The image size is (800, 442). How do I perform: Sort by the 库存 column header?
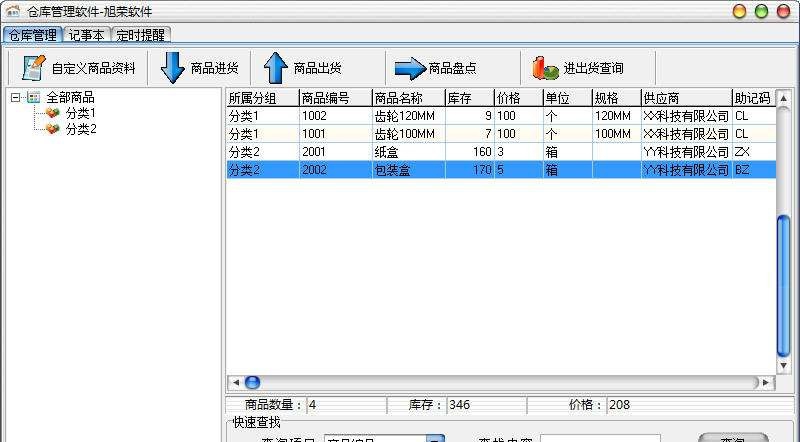(470, 97)
